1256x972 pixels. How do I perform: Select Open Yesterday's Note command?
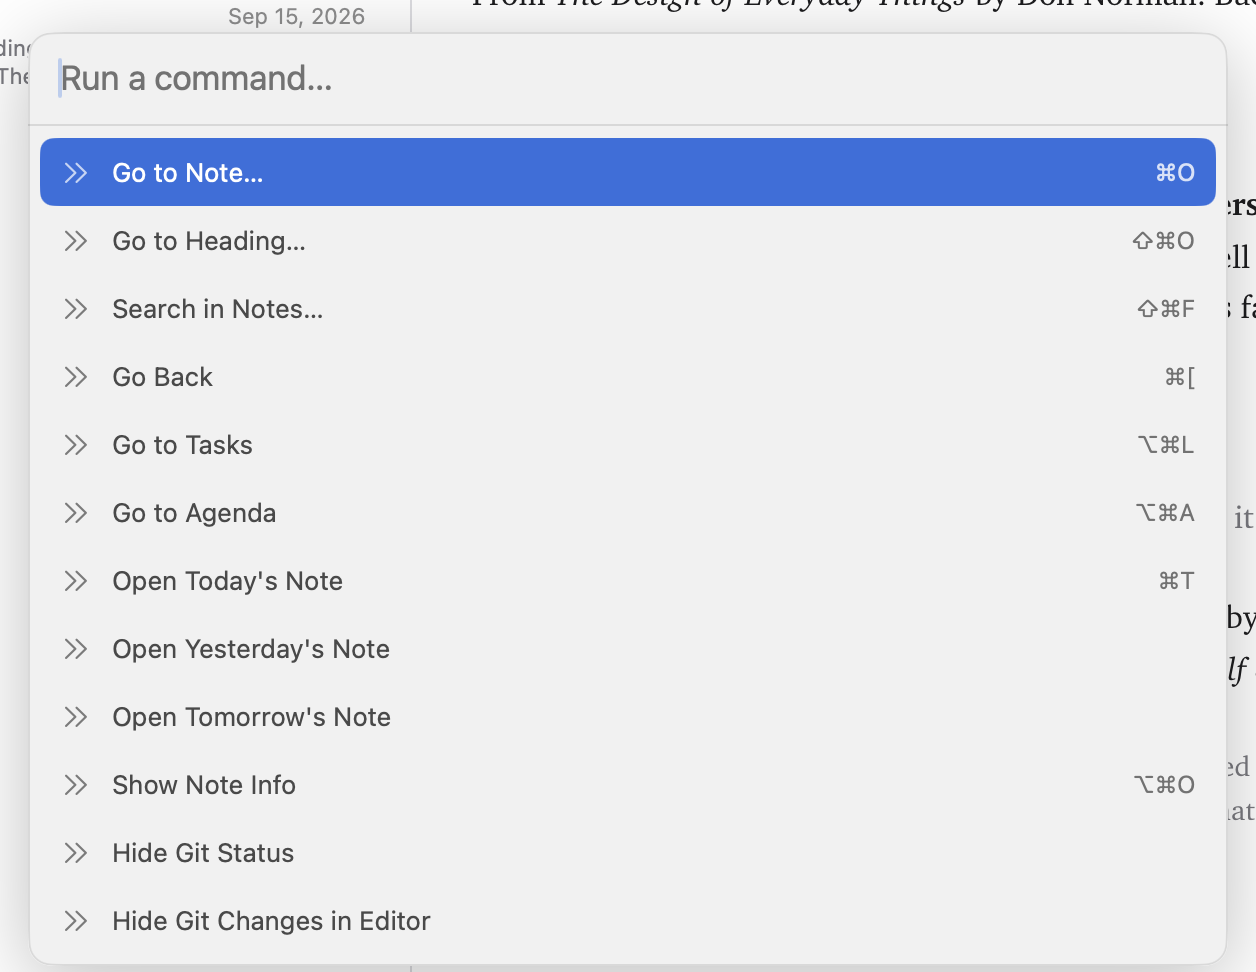pyautogui.click(x=628, y=648)
